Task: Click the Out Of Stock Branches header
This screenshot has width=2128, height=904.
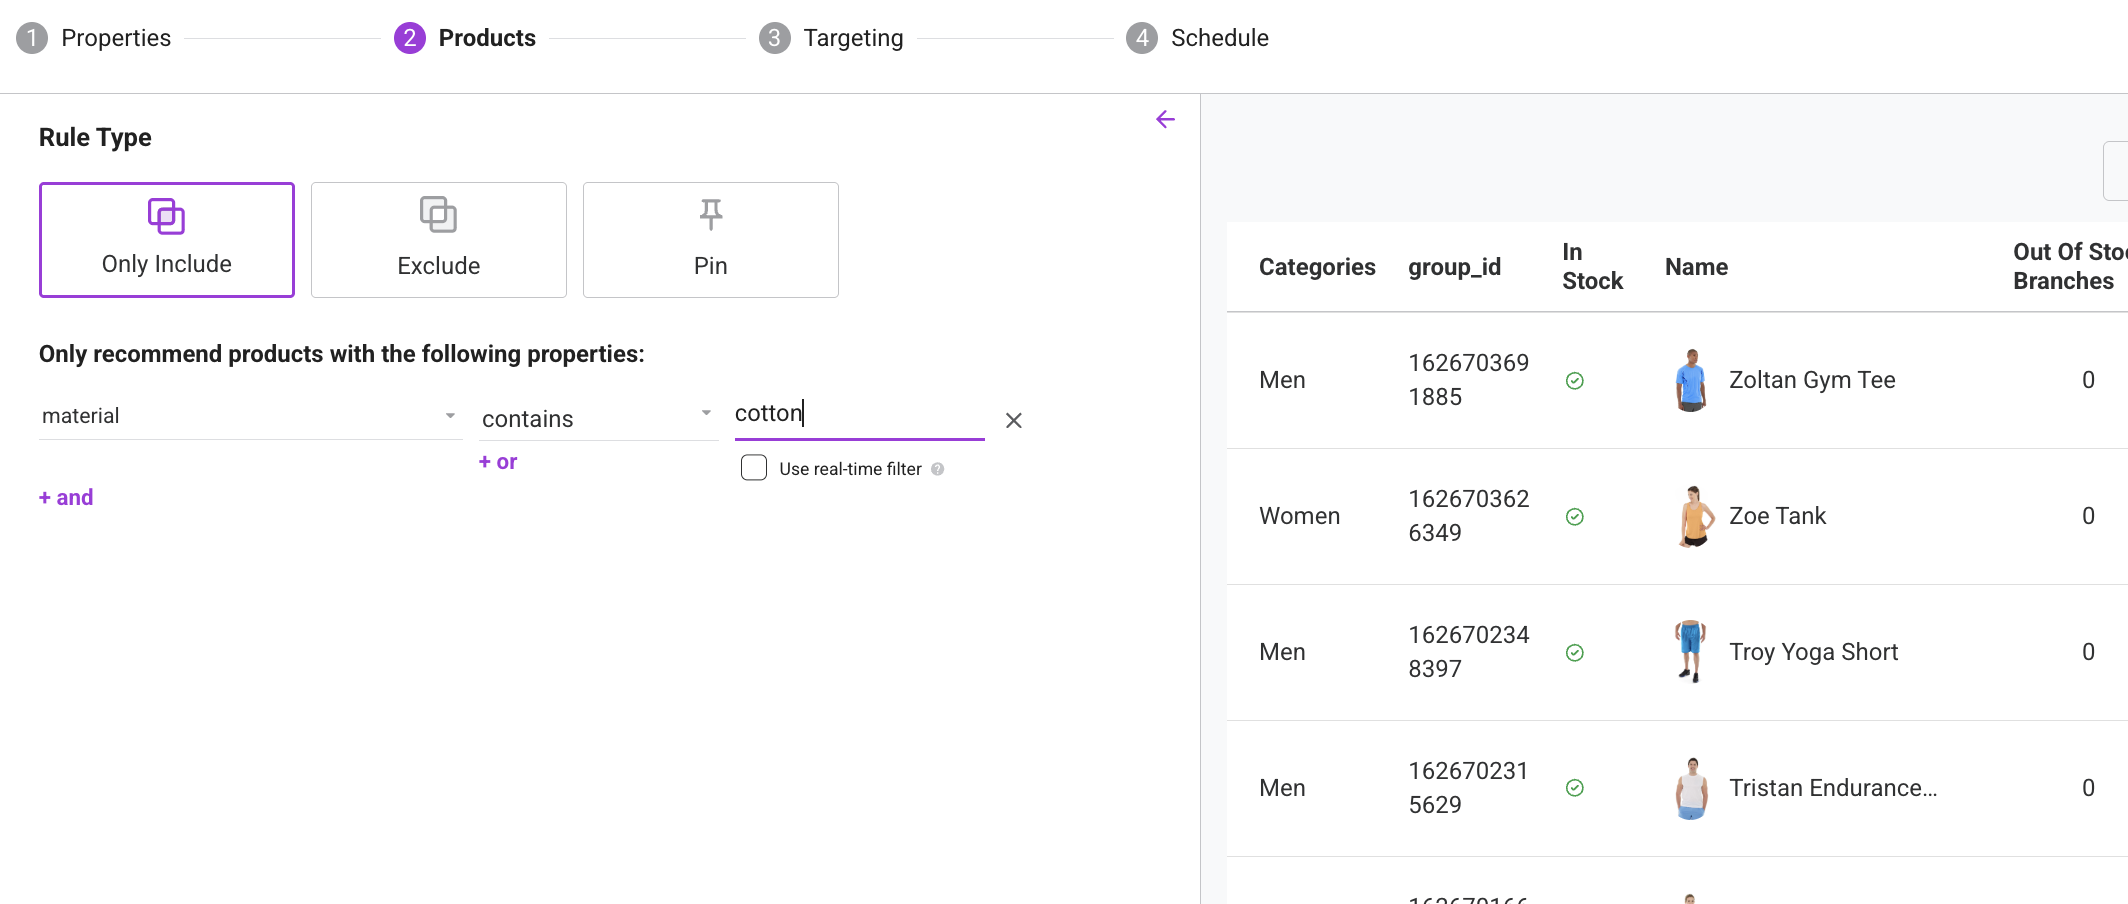Action: pyautogui.click(x=2070, y=266)
